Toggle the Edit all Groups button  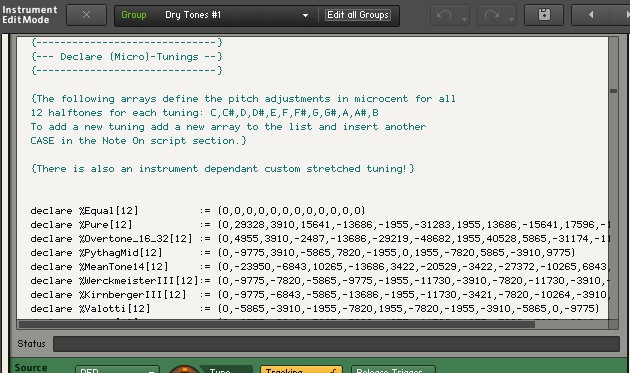pyautogui.click(x=358, y=15)
